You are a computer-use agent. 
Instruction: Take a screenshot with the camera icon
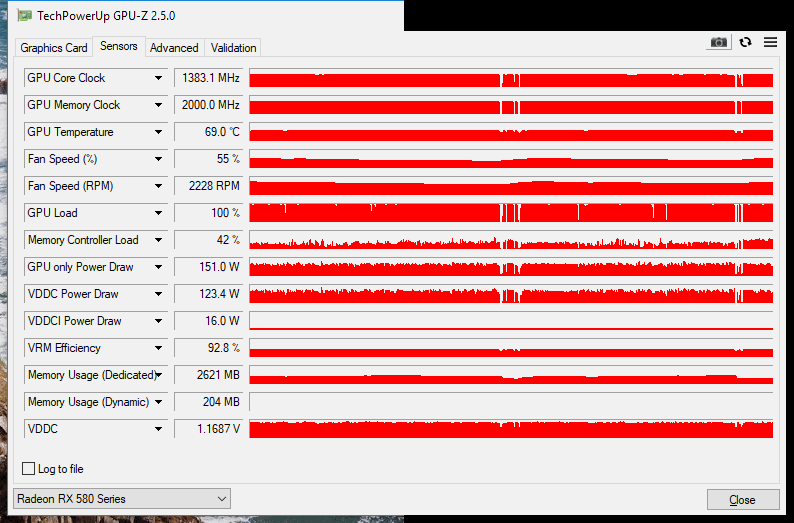(719, 43)
